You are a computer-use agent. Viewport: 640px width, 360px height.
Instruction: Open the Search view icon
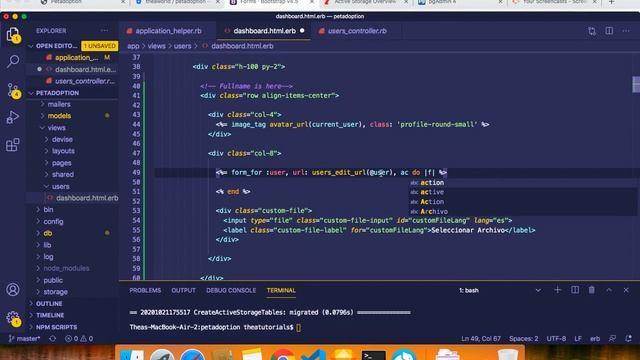[13, 62]
